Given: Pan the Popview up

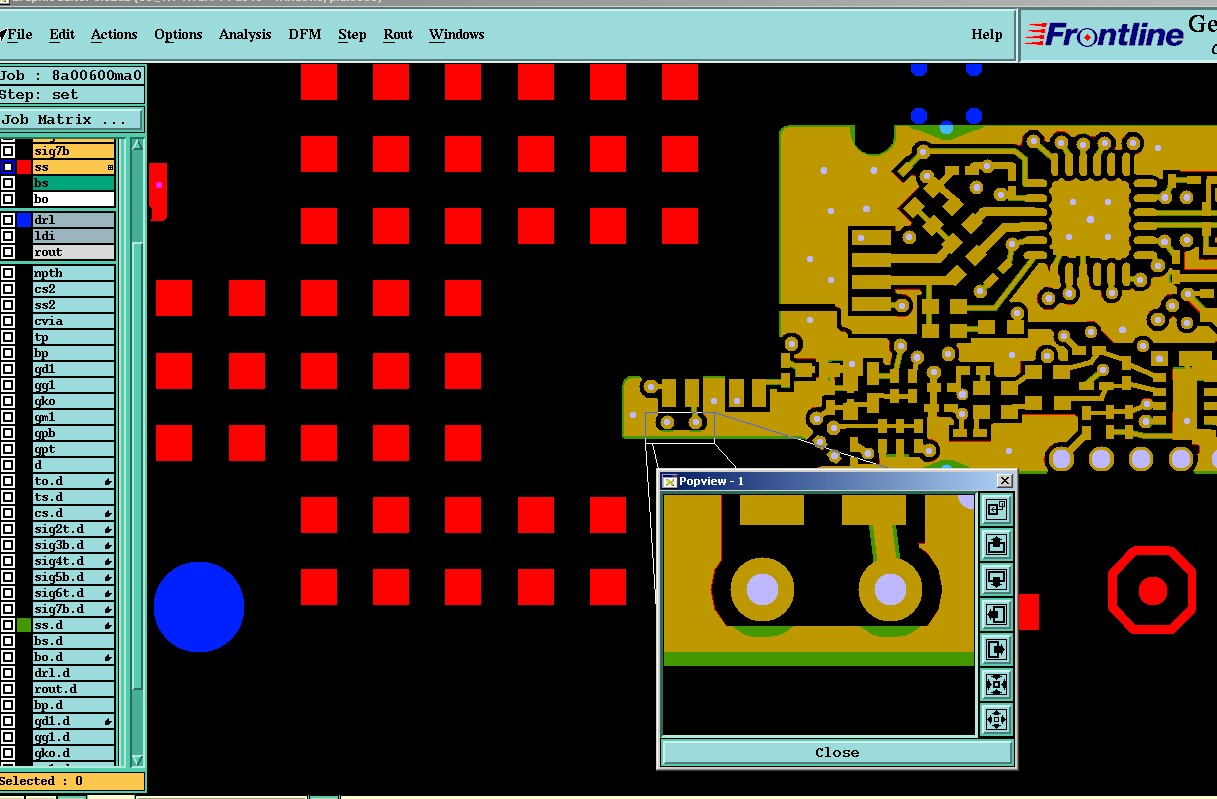Looking at the screenshot, I should (996, 545).
